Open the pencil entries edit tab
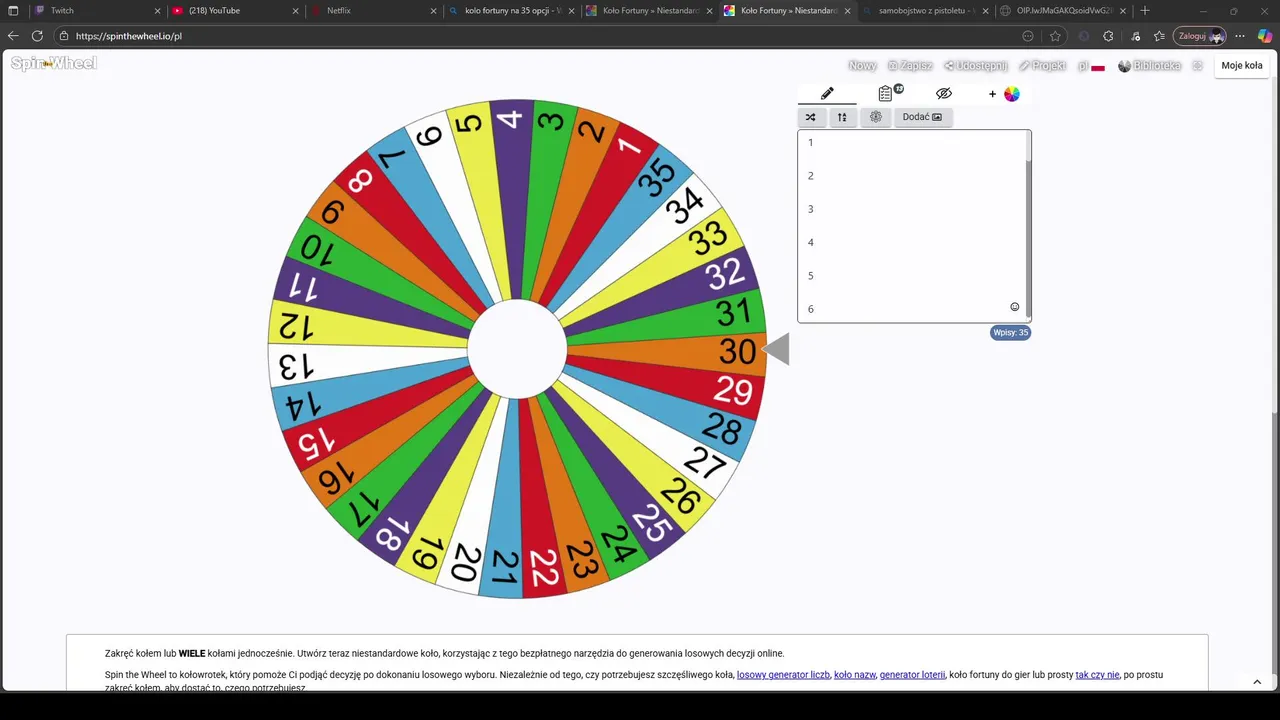This screenshot has width=1280, height=720. pos(827,93)
